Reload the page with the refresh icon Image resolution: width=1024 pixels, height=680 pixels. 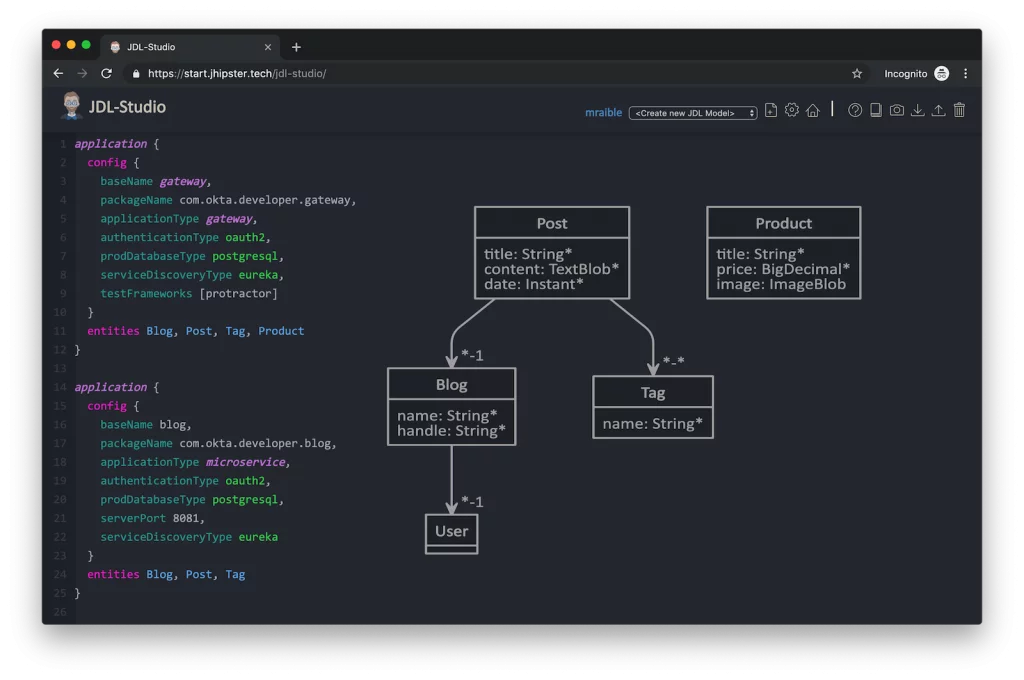(x=106, y=74)
